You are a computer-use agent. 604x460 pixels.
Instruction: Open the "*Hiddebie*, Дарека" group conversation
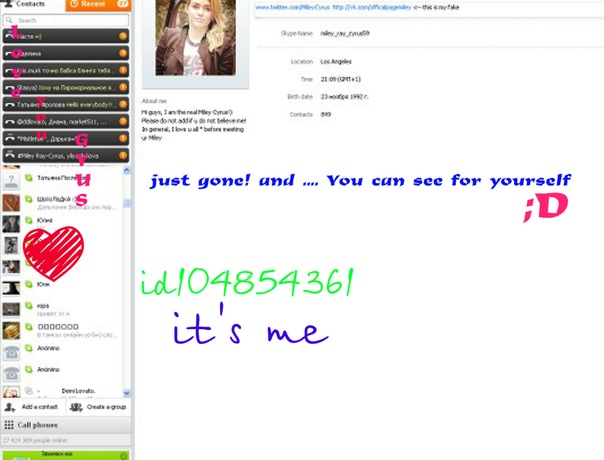coord(66,138)
